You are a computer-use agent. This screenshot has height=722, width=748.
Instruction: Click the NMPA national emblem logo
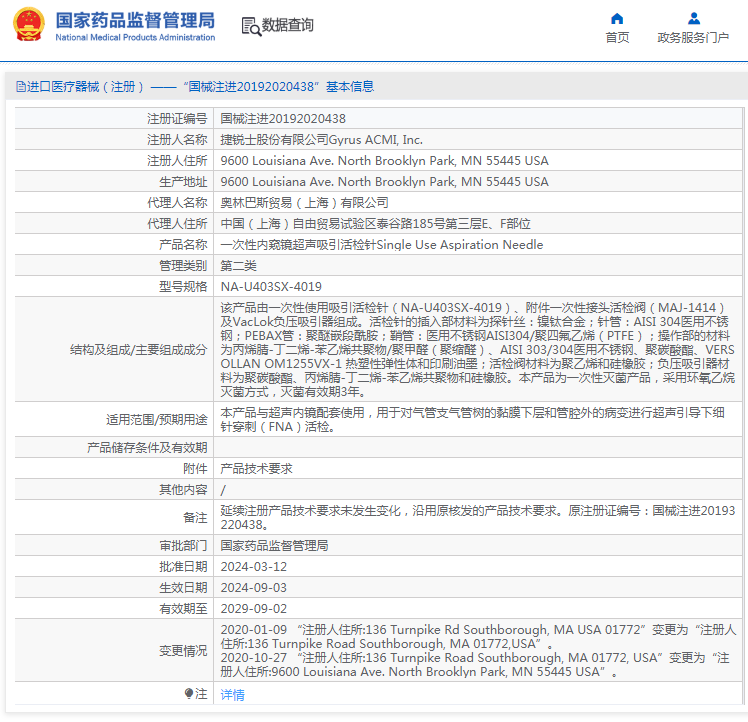tap(29, 24)
